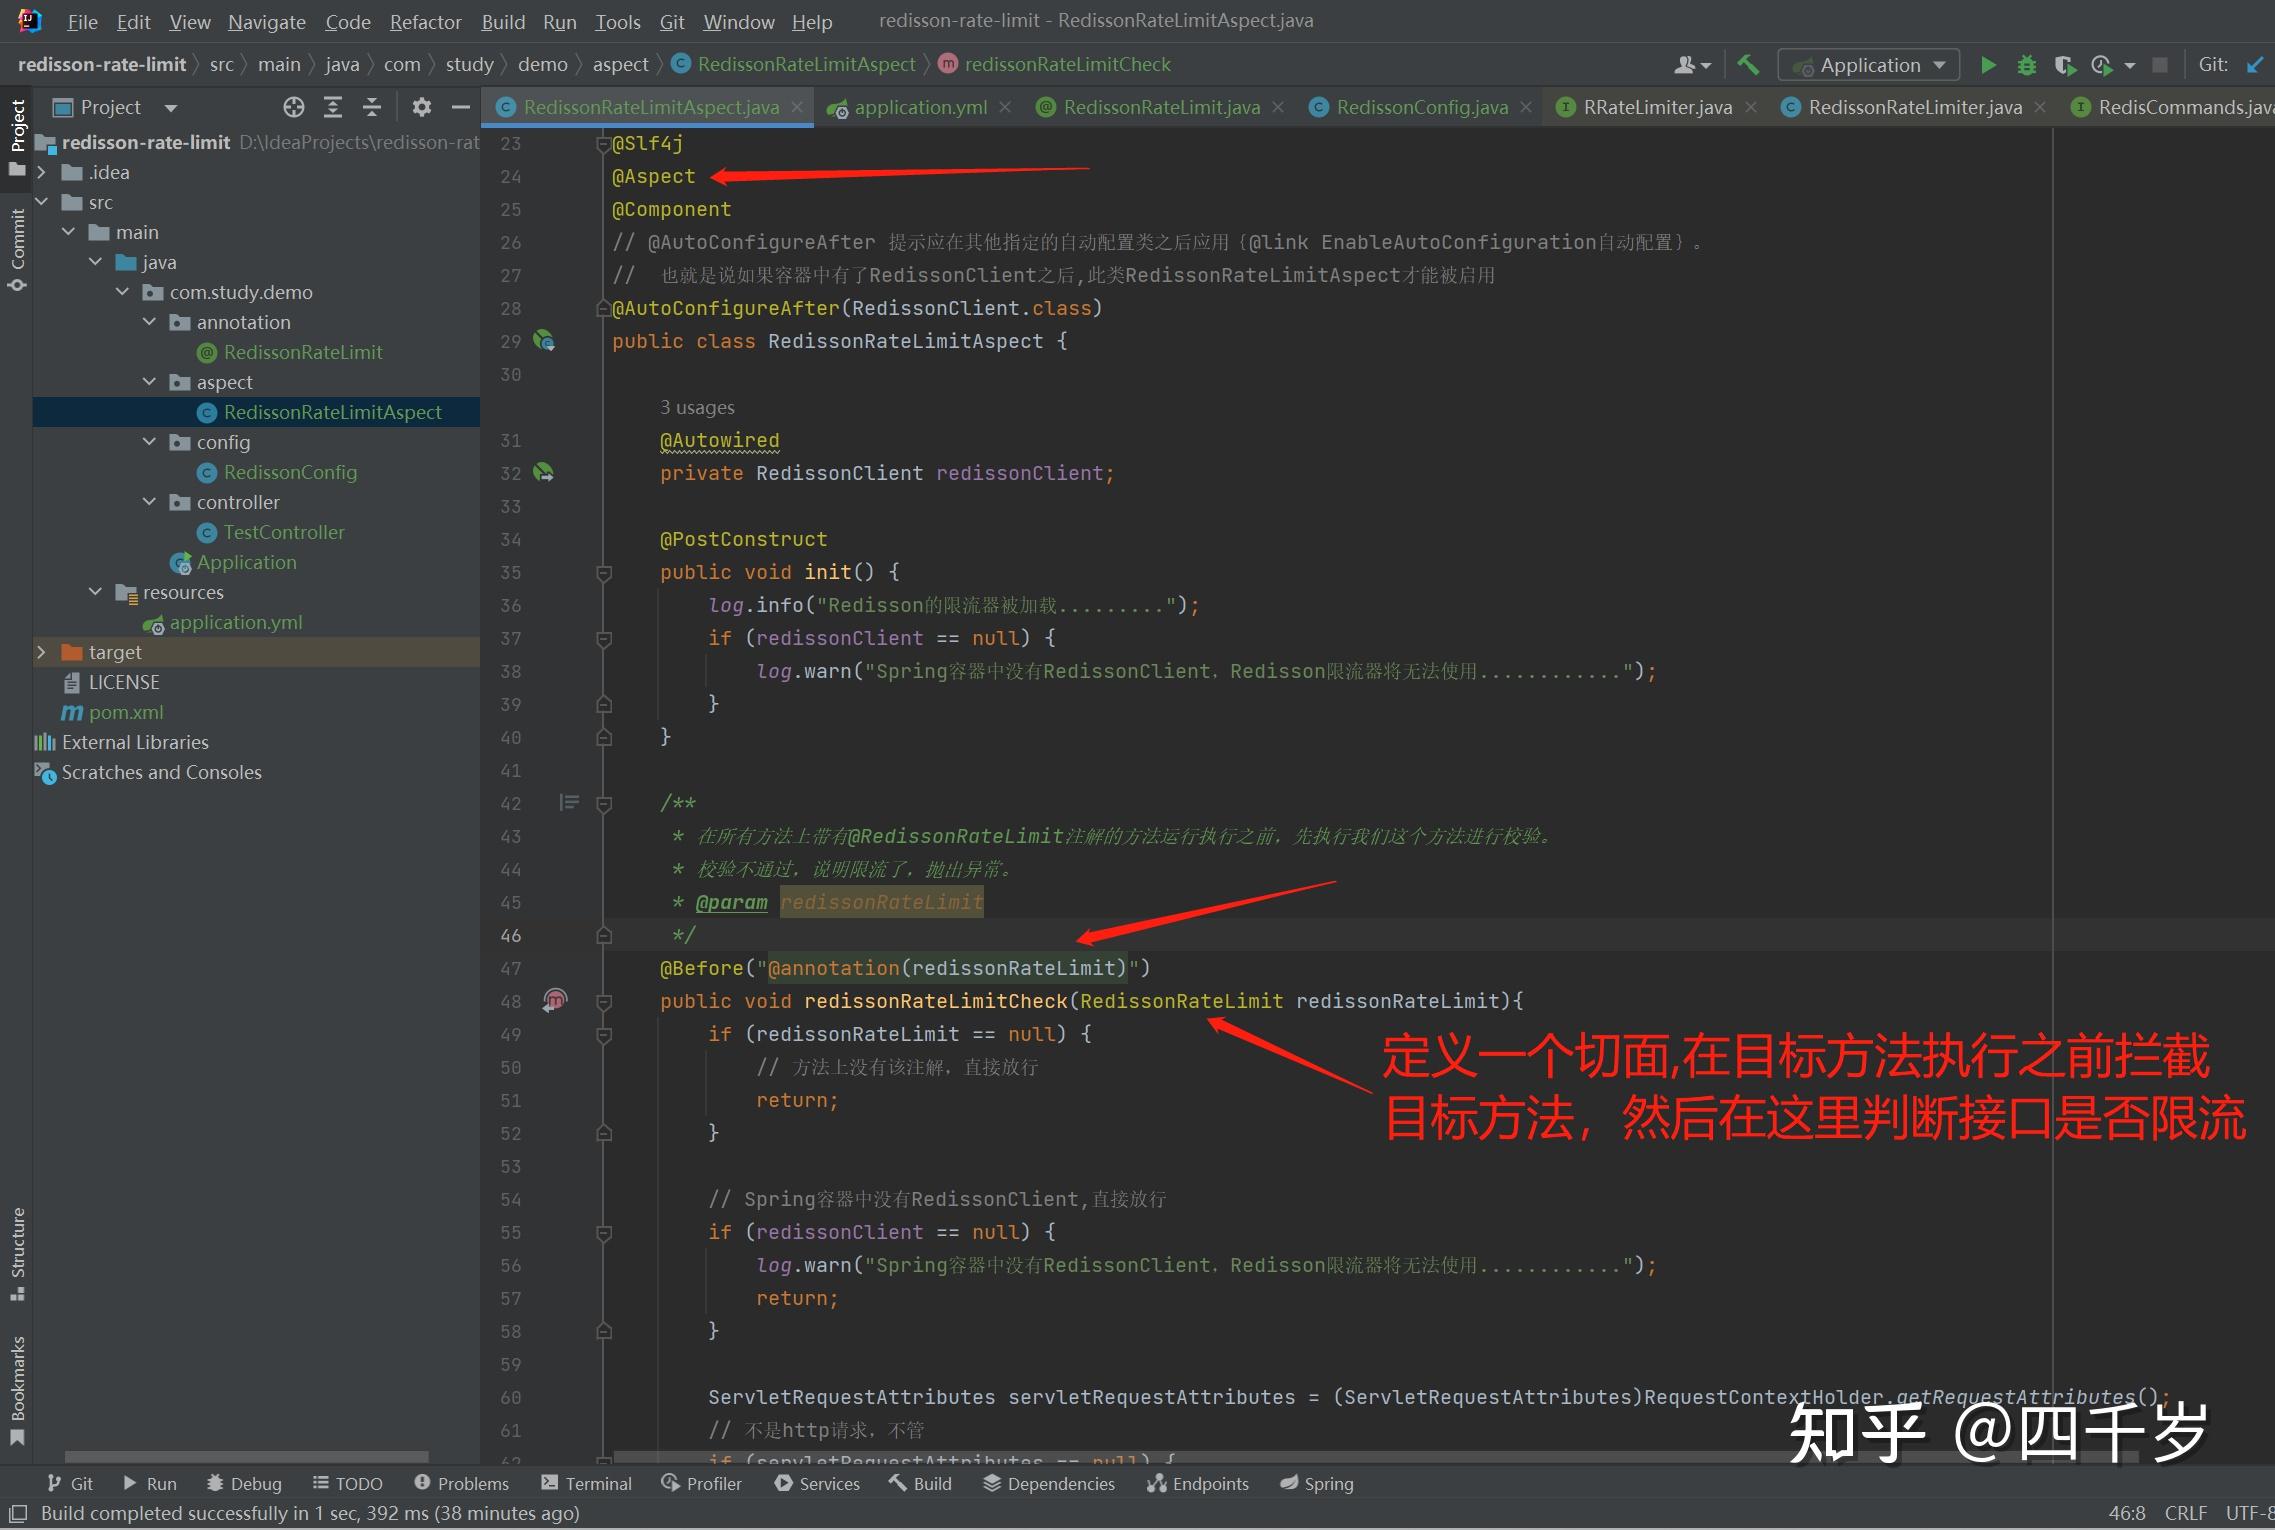This screenshot has height=1530, width=2275.
Task: Collapse the config folder in project tree
Action: tap(150, 441)
